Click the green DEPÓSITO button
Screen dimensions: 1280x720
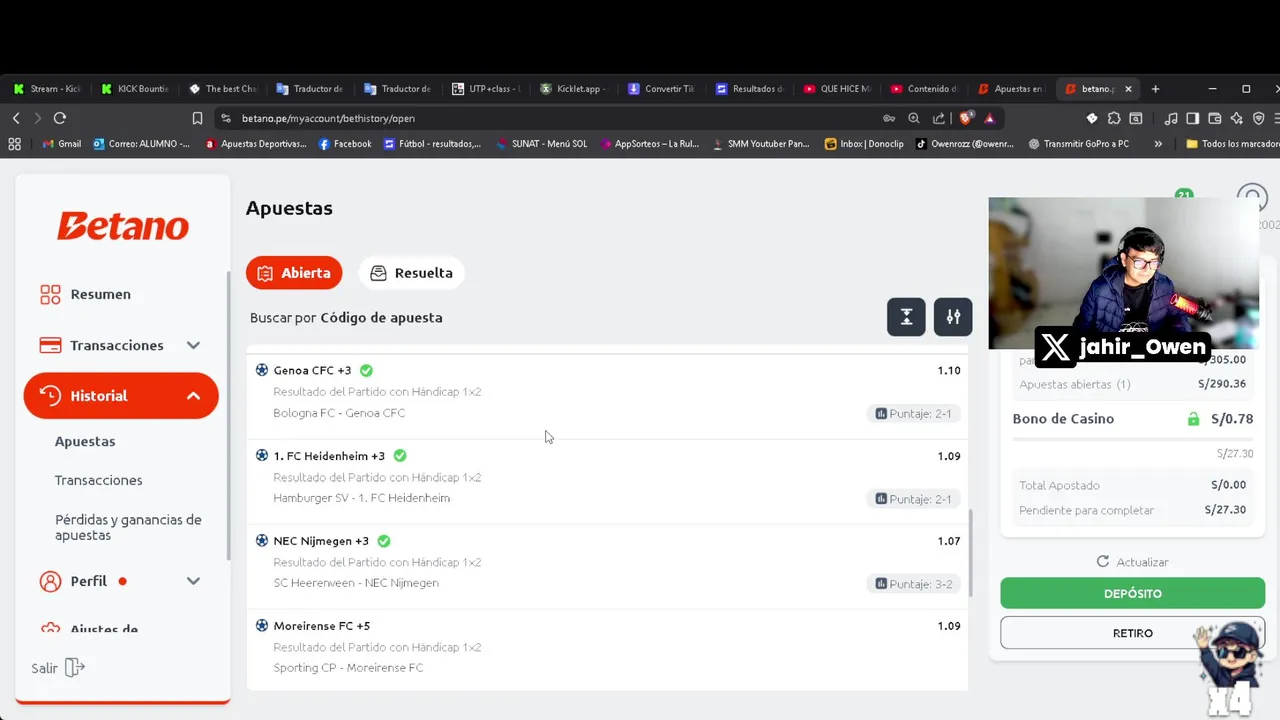[x=1132, y=593]
